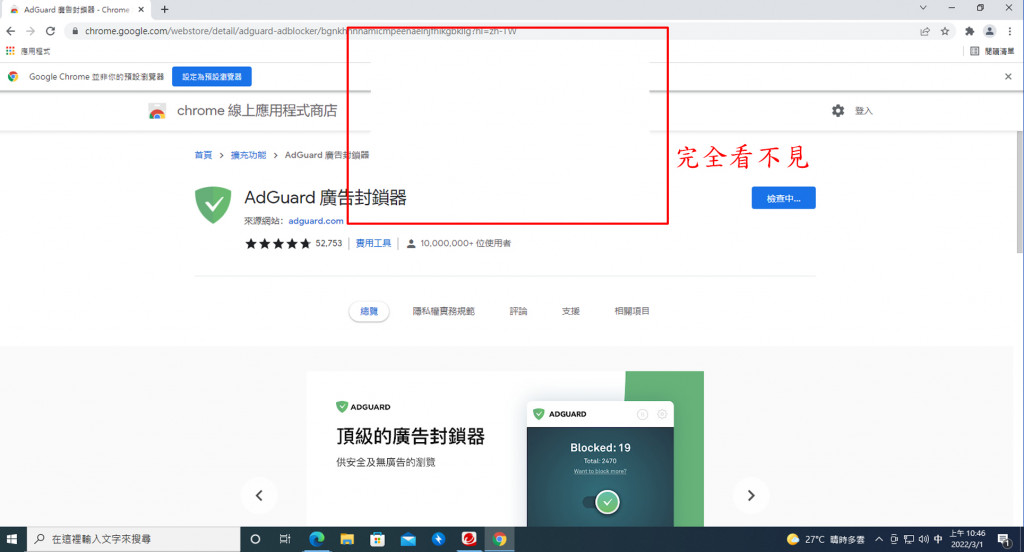The width and height of the screenshot is (1024, 552).
Task: Click the address bar URL
Action: 300,31
